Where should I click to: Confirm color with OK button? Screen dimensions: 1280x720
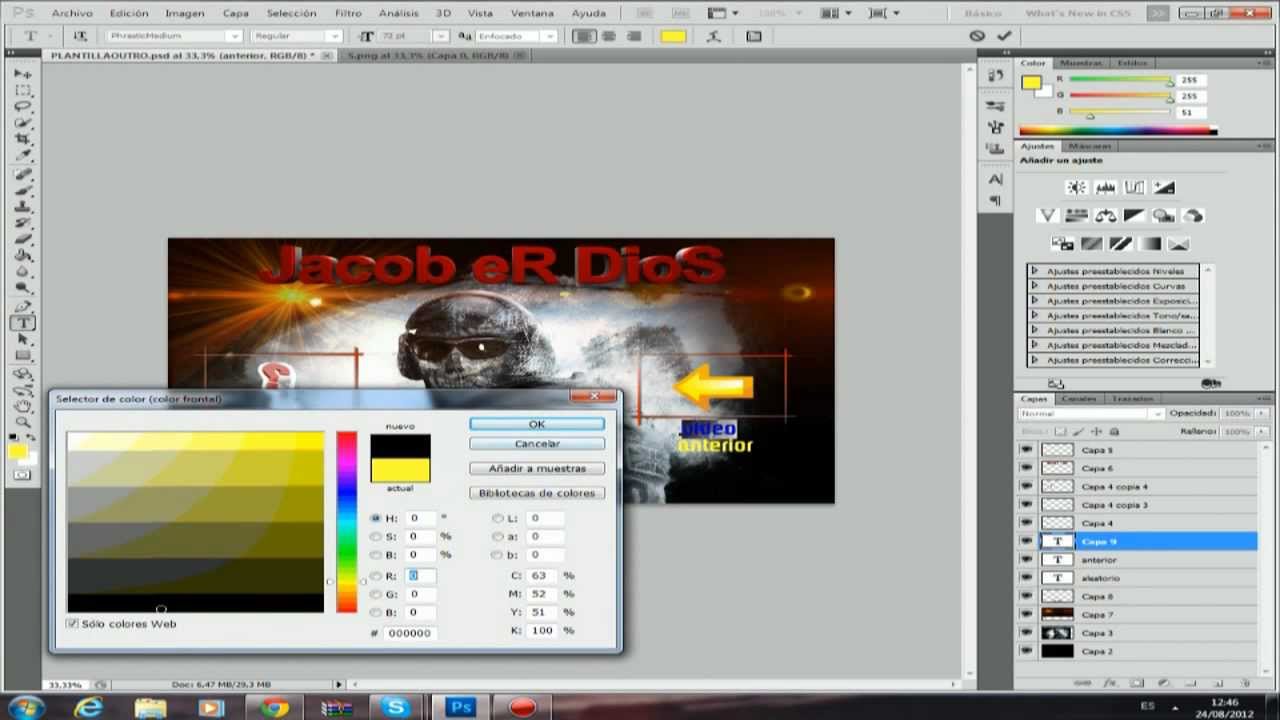point(537,424)
